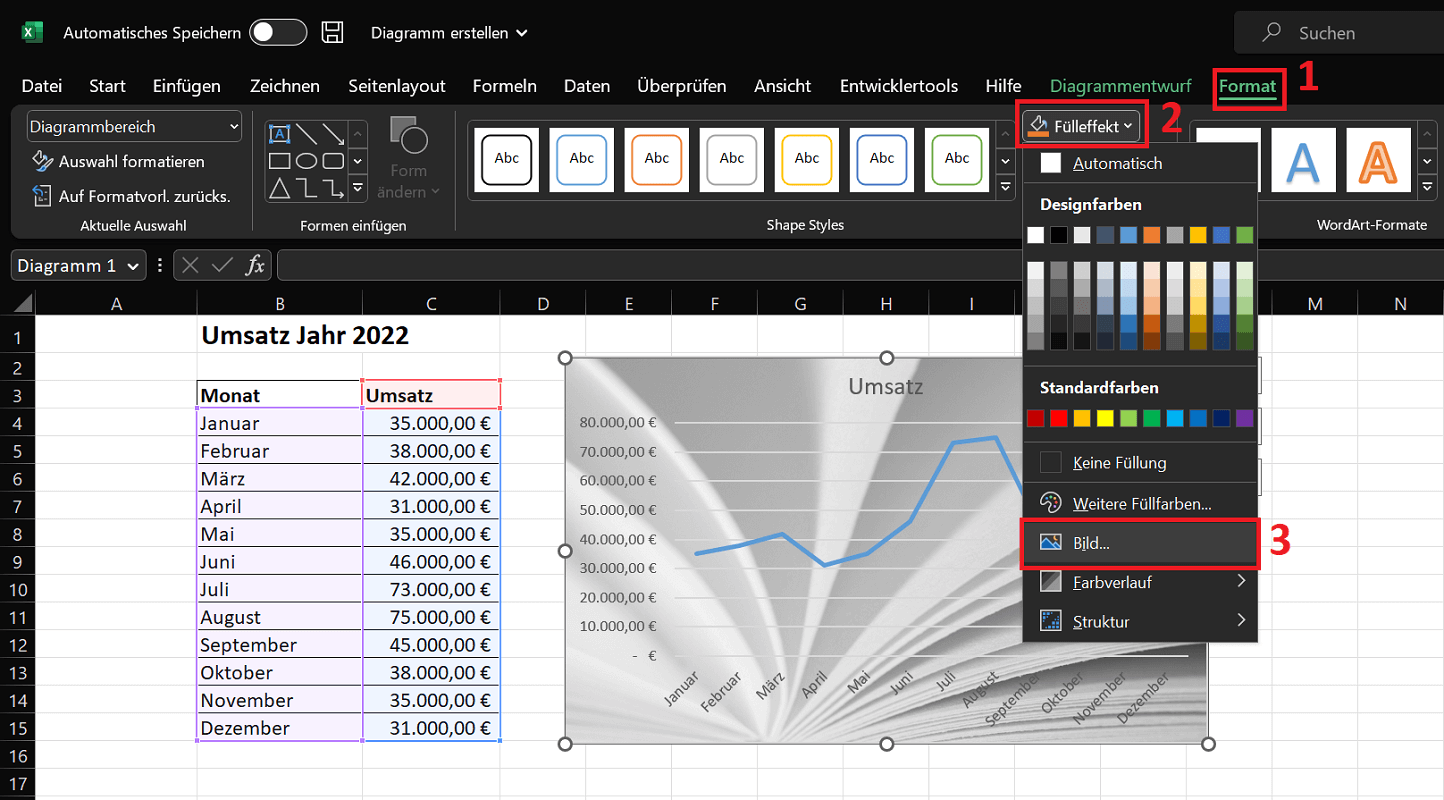Pick the purple swatch in Standardfarben
The width and height of the screenshot is (1444, 800).
1244,417
